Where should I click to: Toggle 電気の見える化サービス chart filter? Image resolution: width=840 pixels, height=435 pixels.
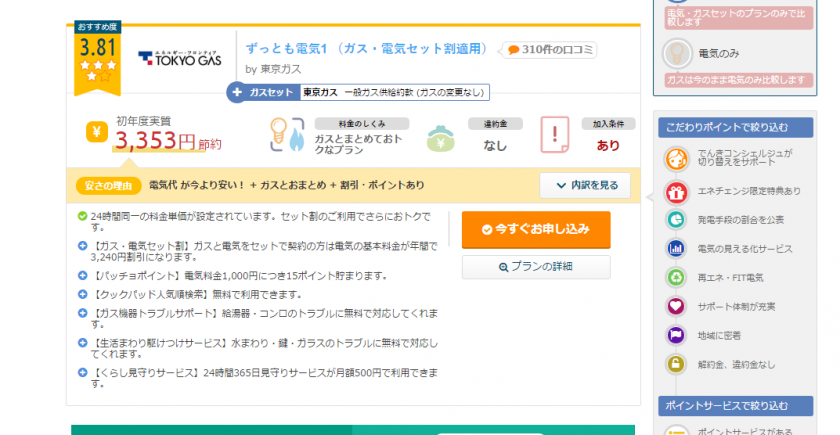tap(676, 249)
